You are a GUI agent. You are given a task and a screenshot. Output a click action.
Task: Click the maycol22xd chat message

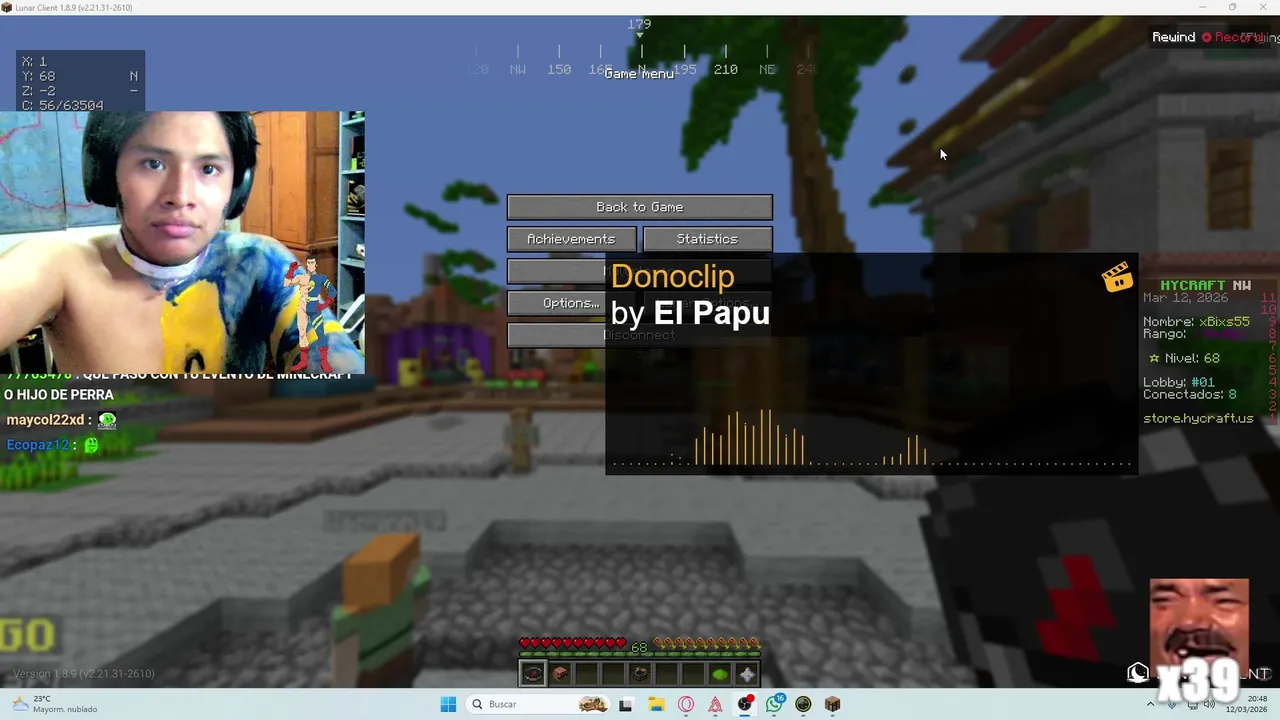[x=61, y=421]
